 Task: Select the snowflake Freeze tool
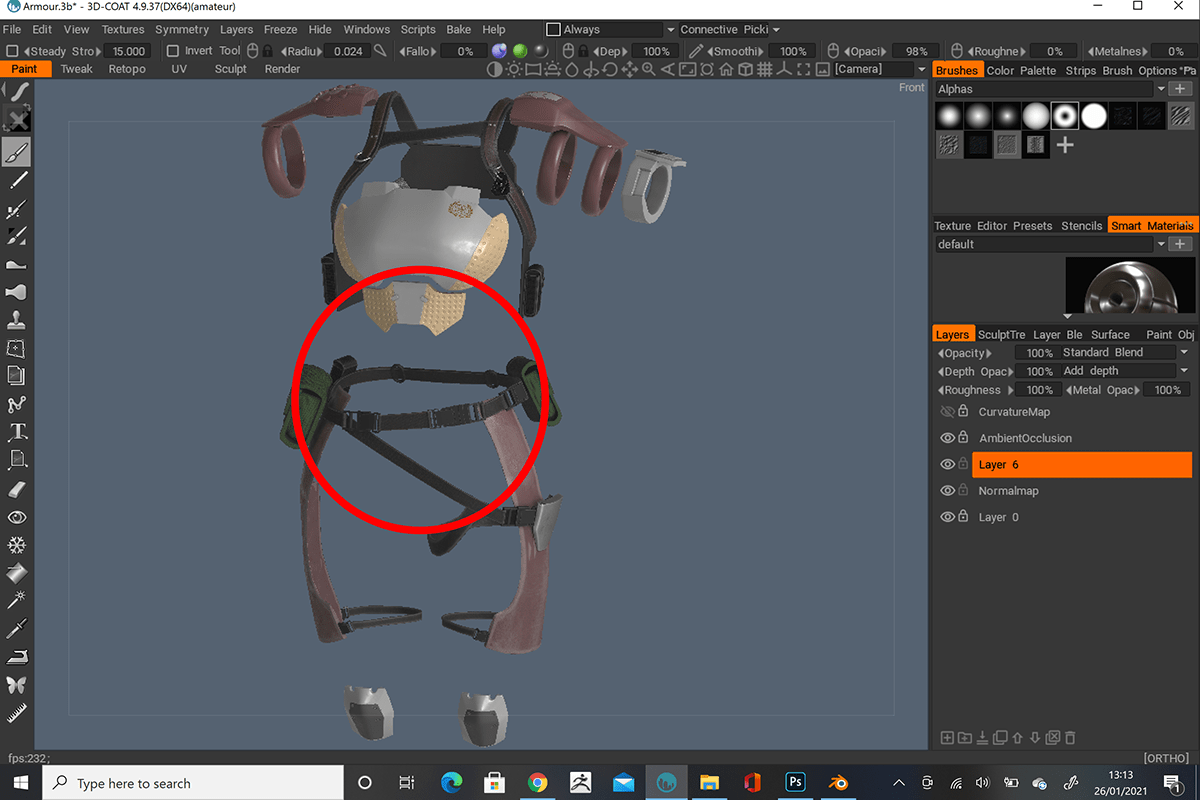pyautogui.click(x=17, y=545)
